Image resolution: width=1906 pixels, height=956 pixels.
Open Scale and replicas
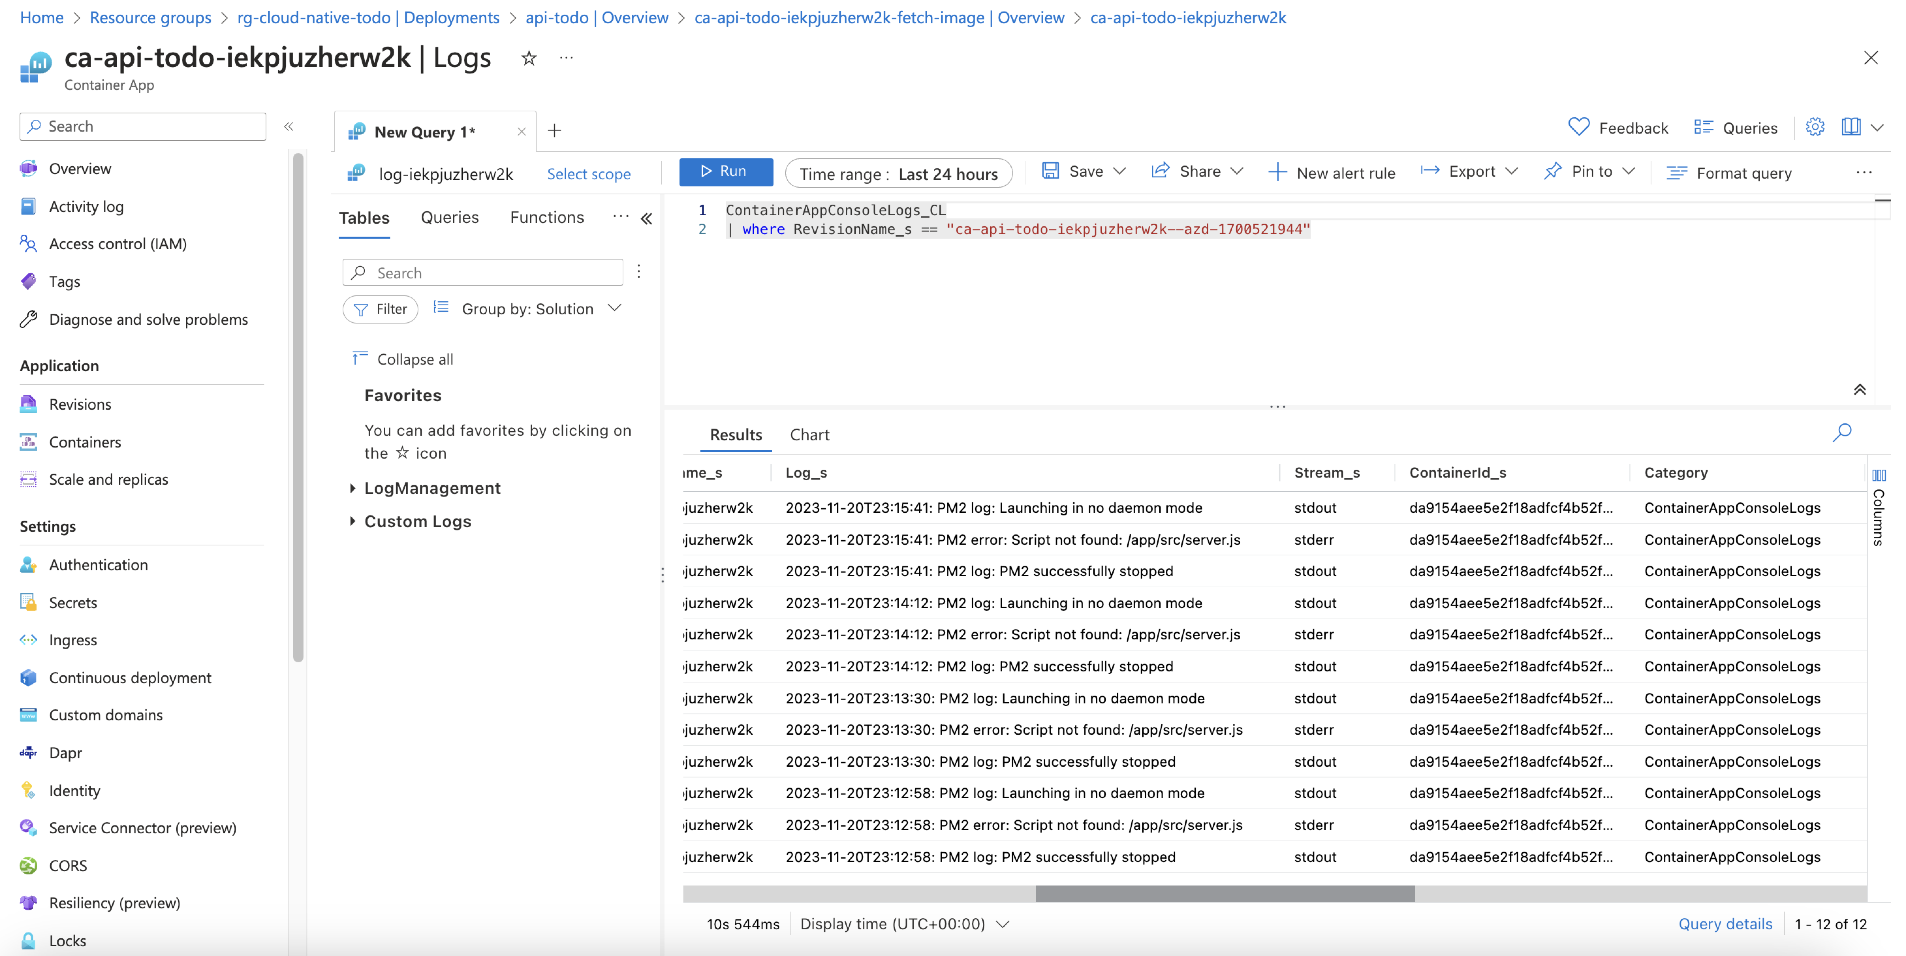coord(108,480)
